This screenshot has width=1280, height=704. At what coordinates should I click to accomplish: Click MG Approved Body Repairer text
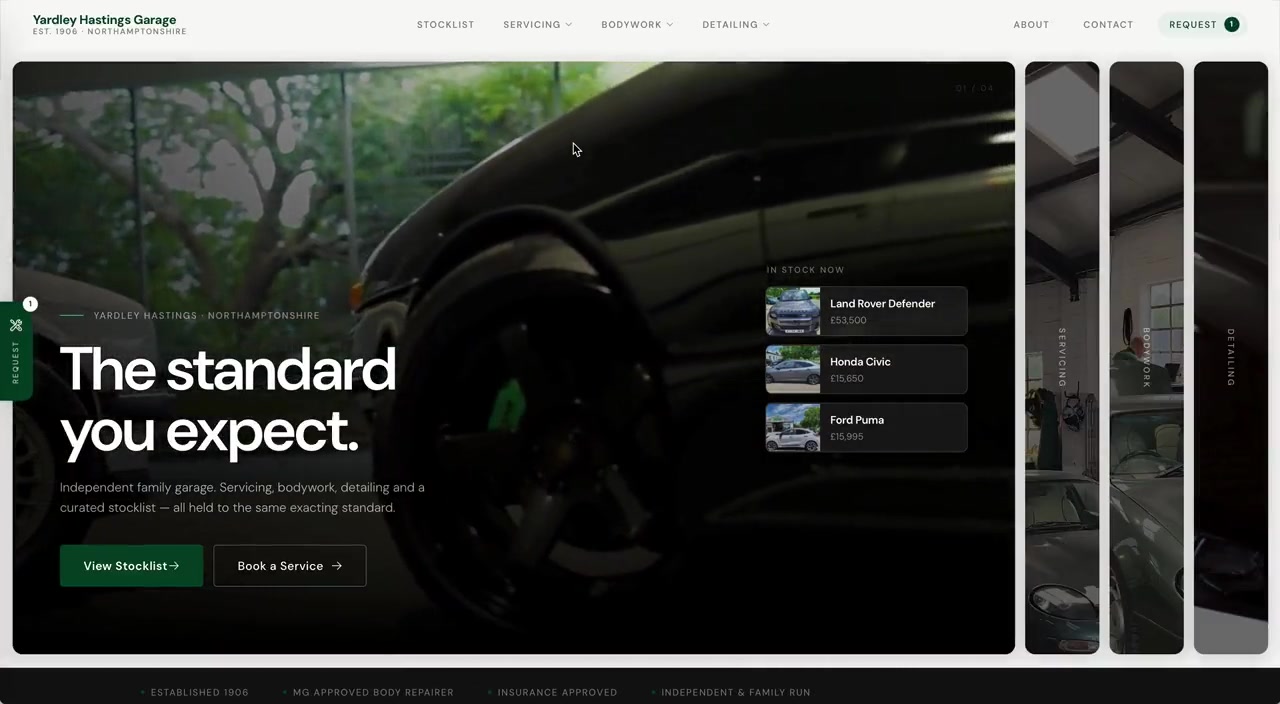point(373,692)
